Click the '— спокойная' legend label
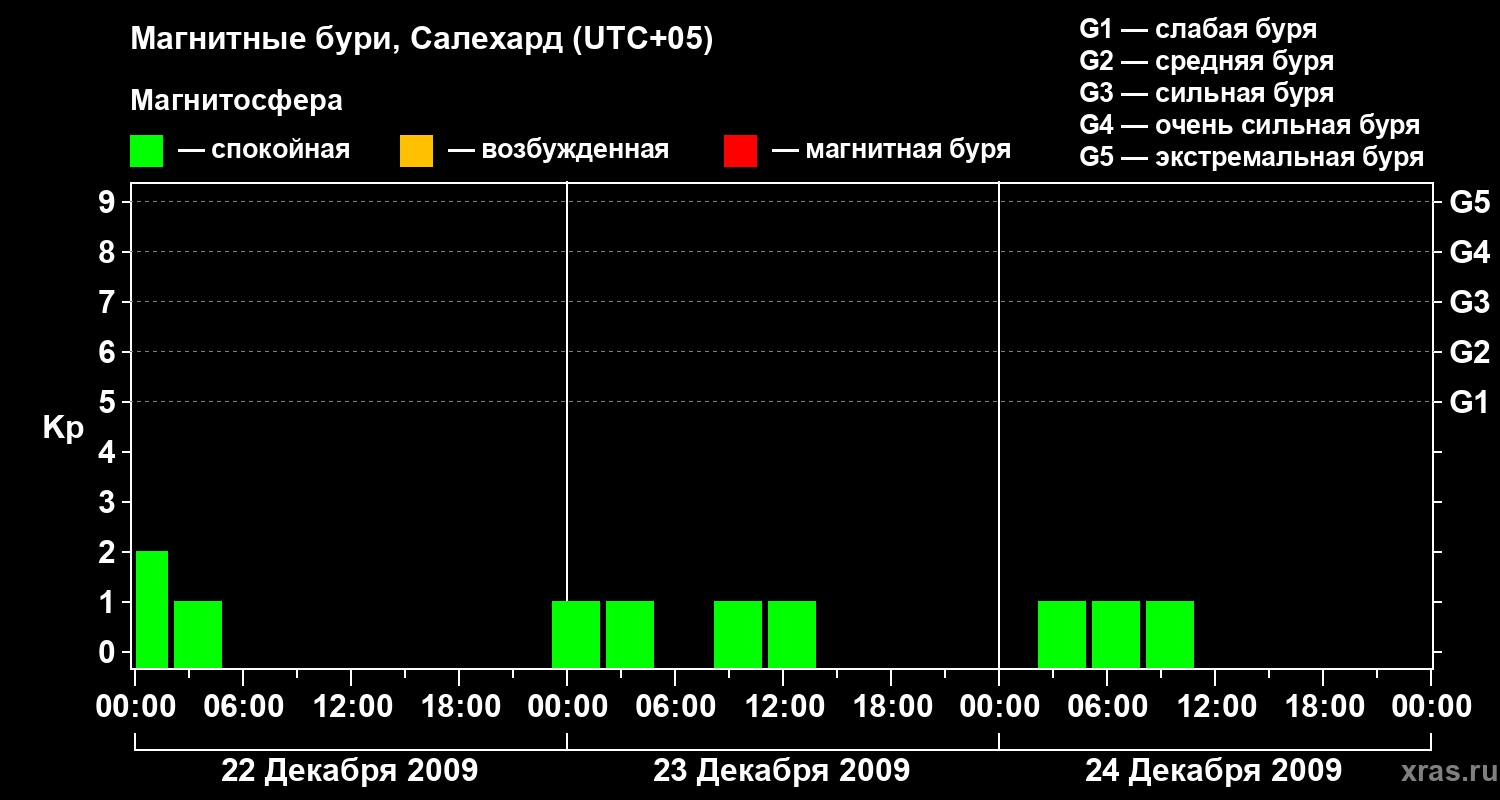Viewport: 1500px width, 800px height. click(264, 150)
